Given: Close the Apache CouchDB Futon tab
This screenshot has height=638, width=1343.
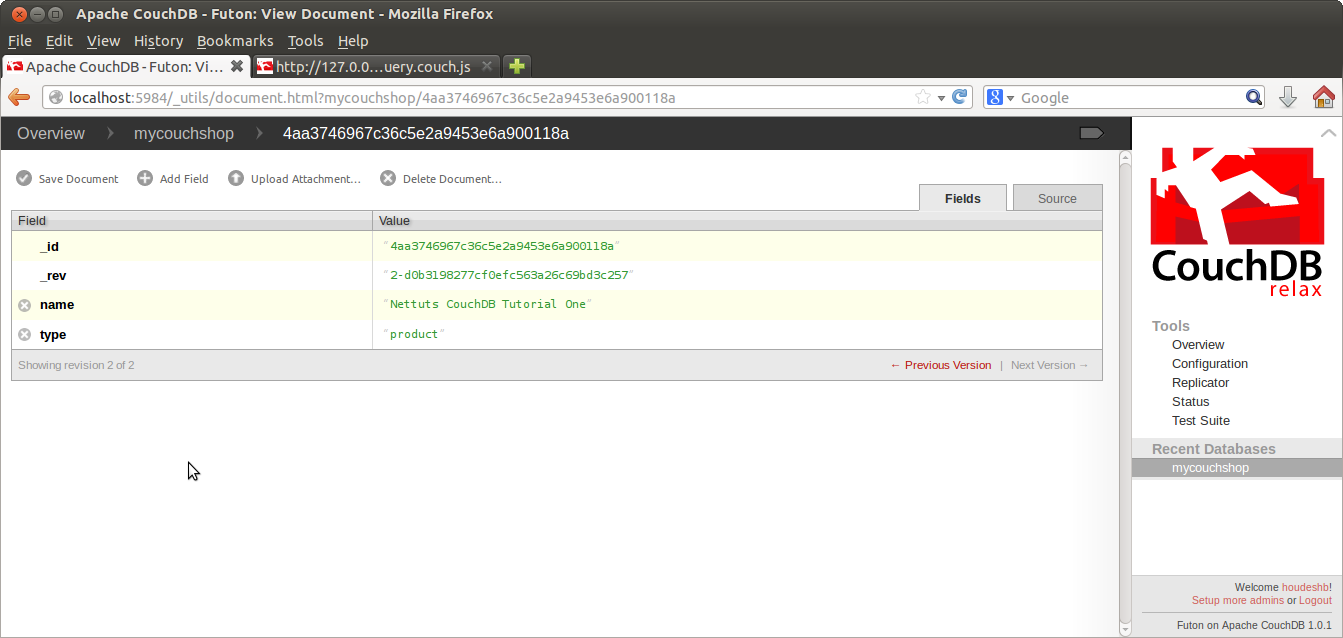Looking at the screenshot, I should pos(237,66).
